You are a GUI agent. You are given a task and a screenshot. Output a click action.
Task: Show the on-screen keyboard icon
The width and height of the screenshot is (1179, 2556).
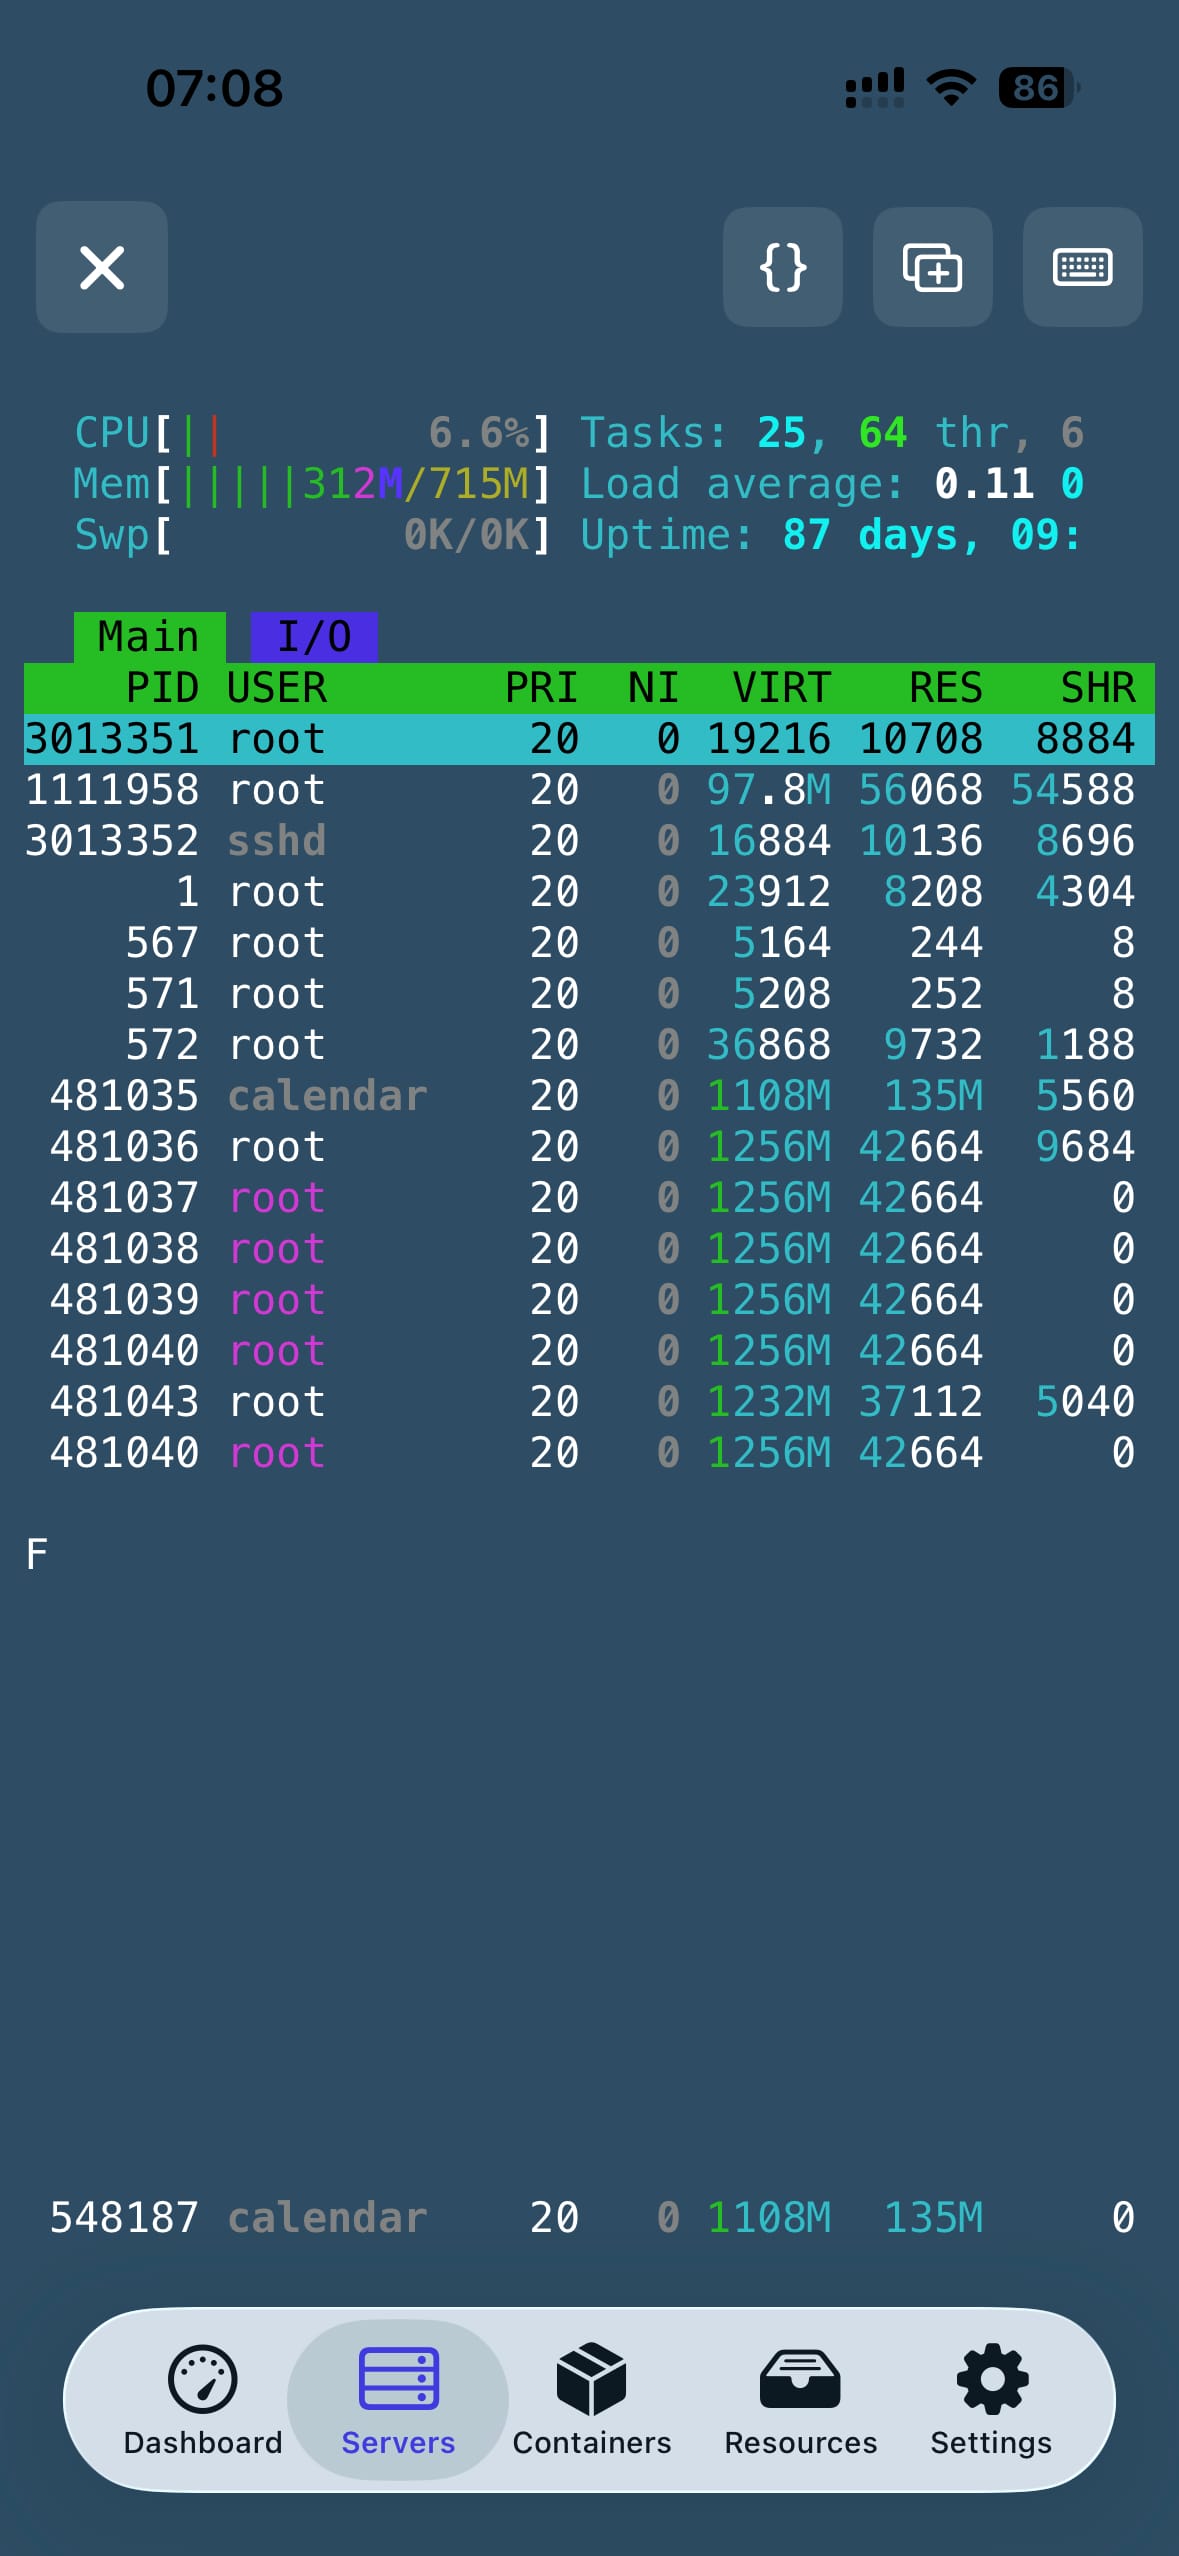[x=1083, y=267]
